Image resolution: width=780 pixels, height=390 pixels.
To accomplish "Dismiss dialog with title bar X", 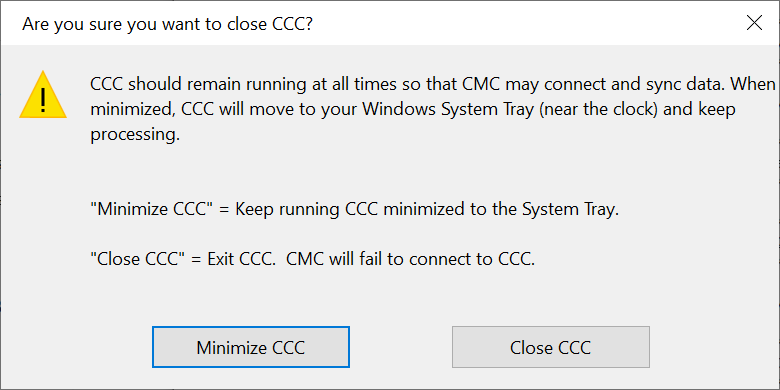I will click(x=755, y=23).
